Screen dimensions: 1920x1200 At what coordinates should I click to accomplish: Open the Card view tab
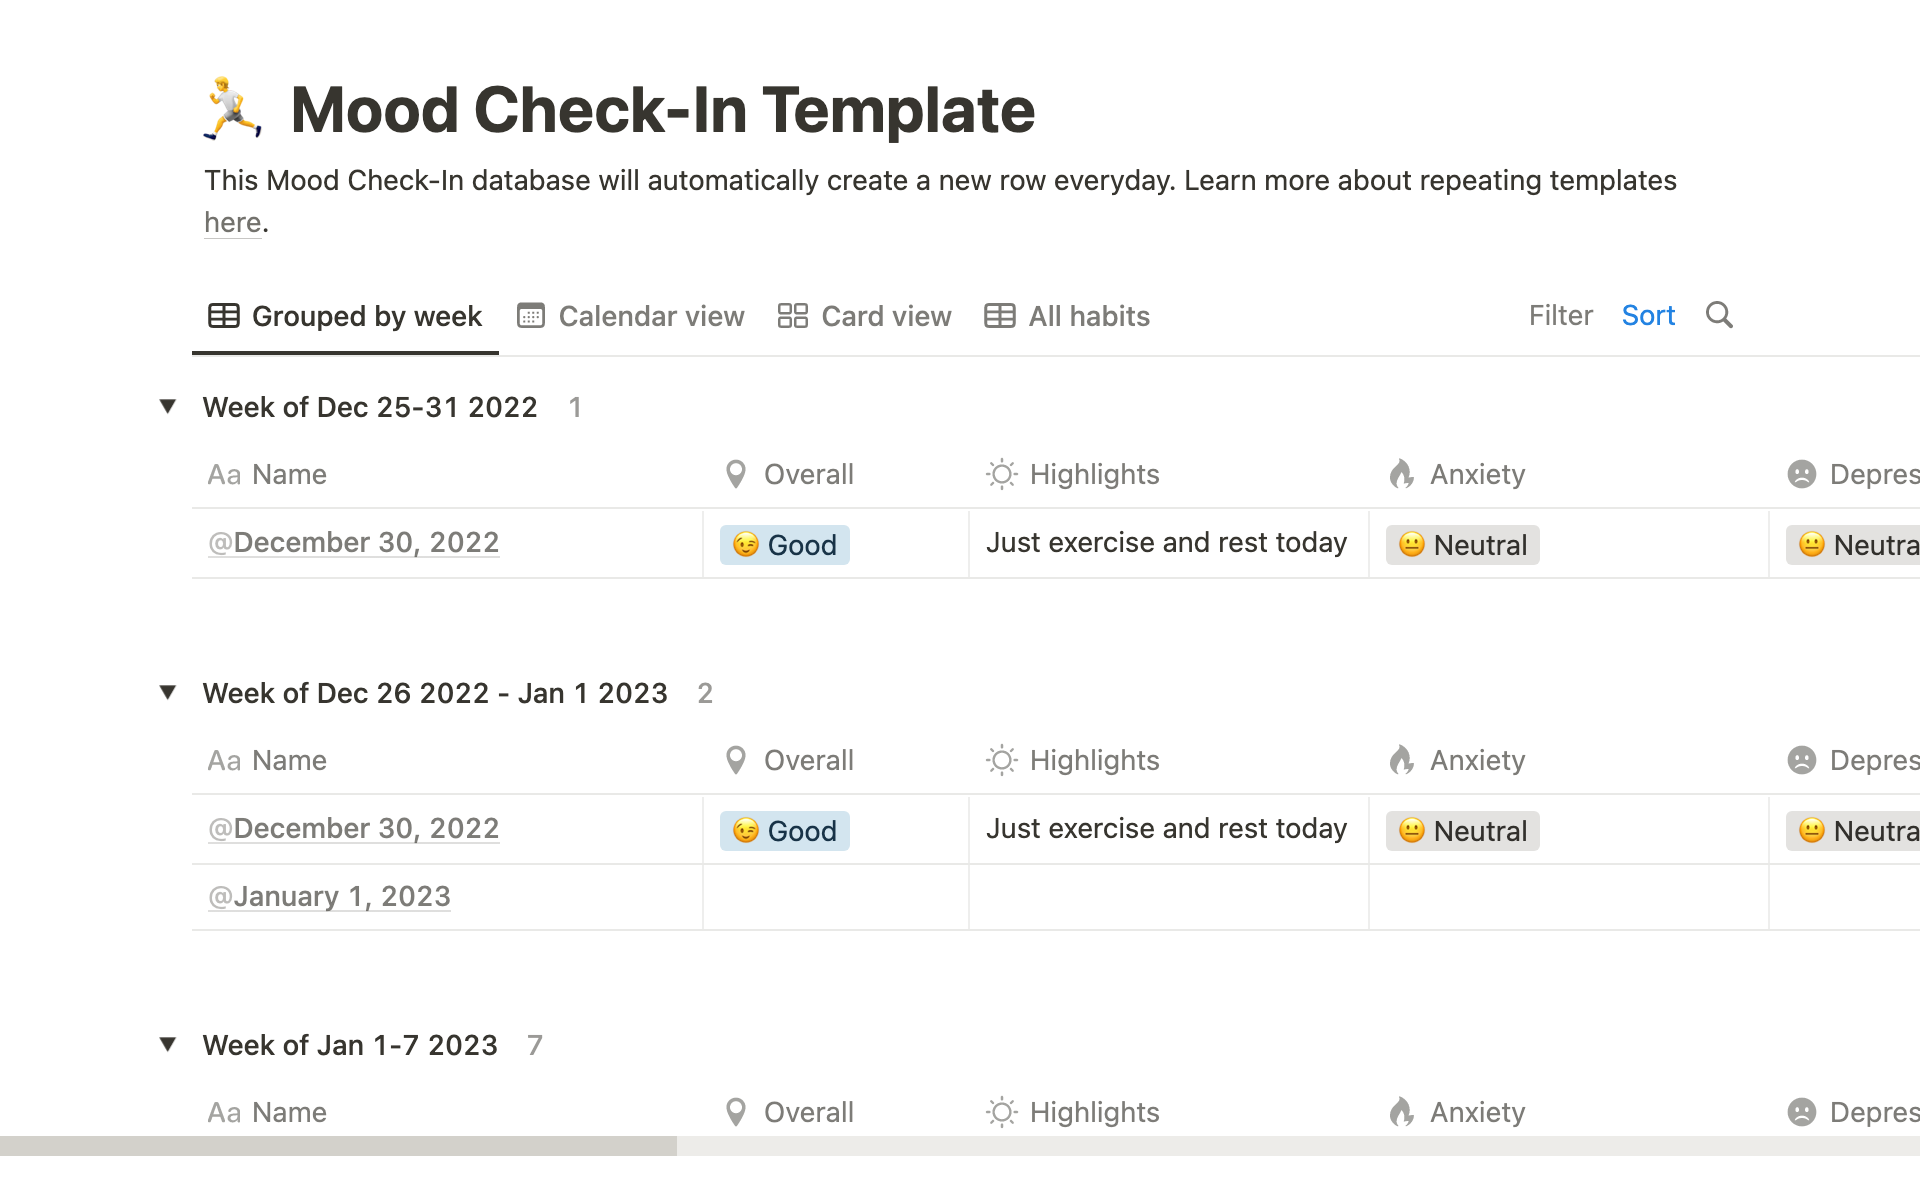tap(865, 316)
